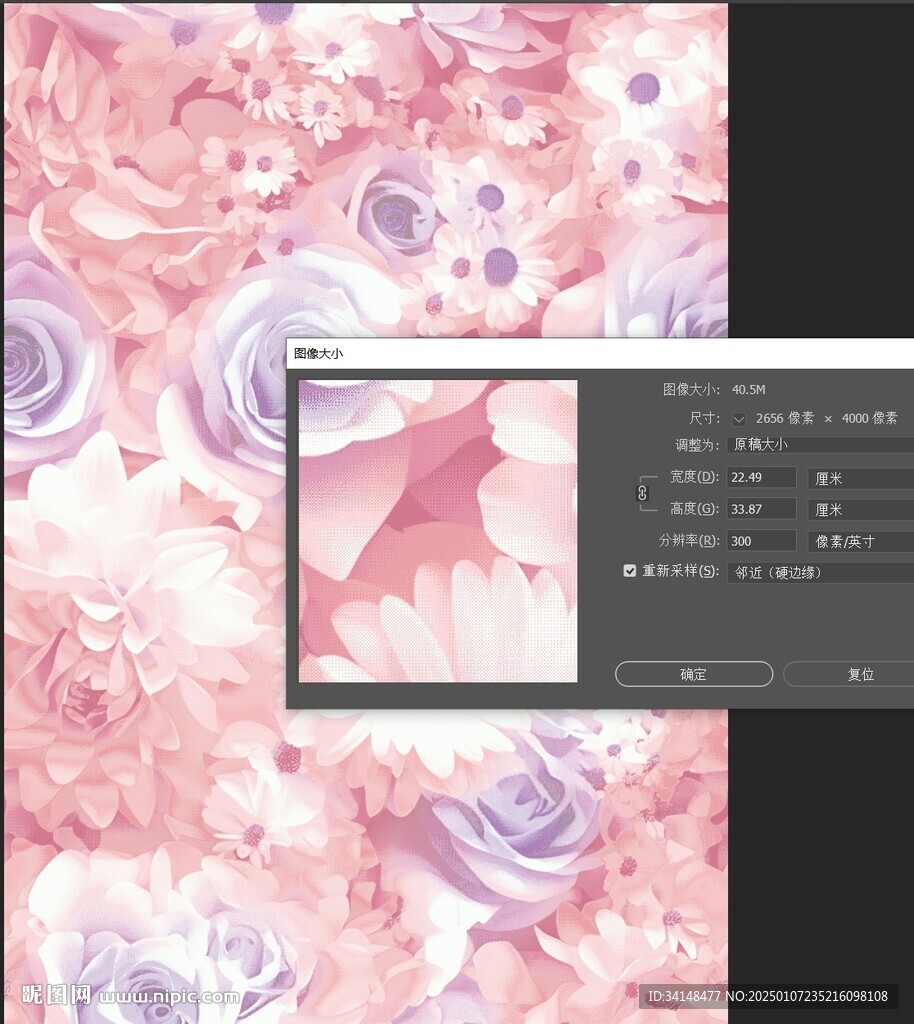The width and height of the screenshot is (914, 1024).
Task: Click the petal preview thumbnail in the dialog
Action: click(x=437, y=528)
